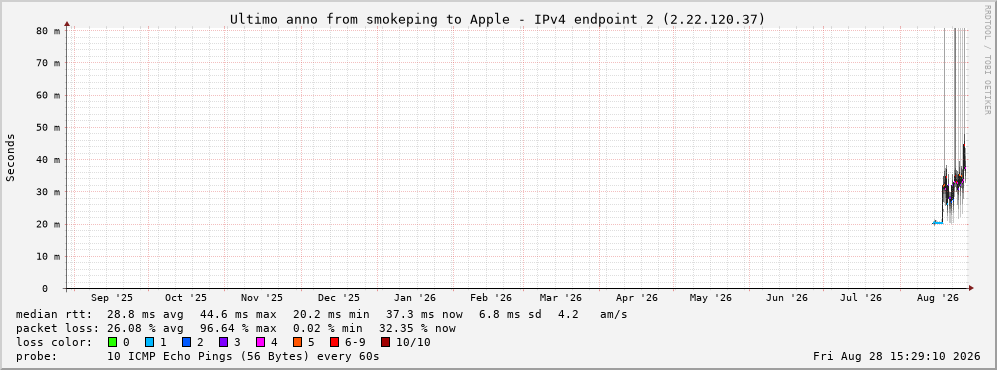
Task: Click the magenta loss color 4 swatch
Action: click(x=261, y=342)
